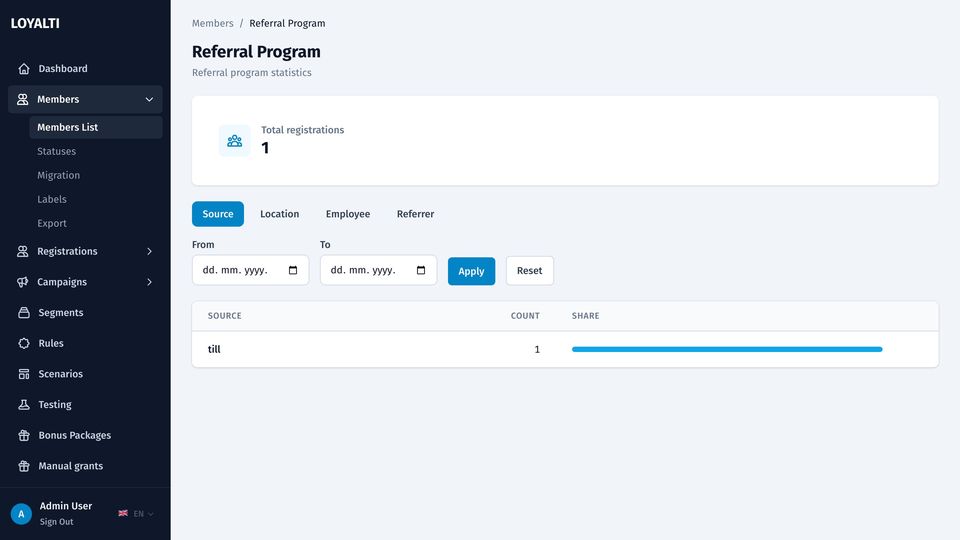Click the Admin User avatar
The height and width of the screenshot is (540, 960).
(x=21, y=514)
